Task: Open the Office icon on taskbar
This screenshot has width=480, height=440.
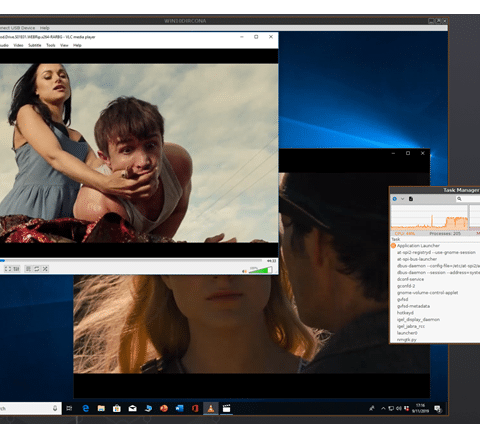Action: (x=195, y=408)
